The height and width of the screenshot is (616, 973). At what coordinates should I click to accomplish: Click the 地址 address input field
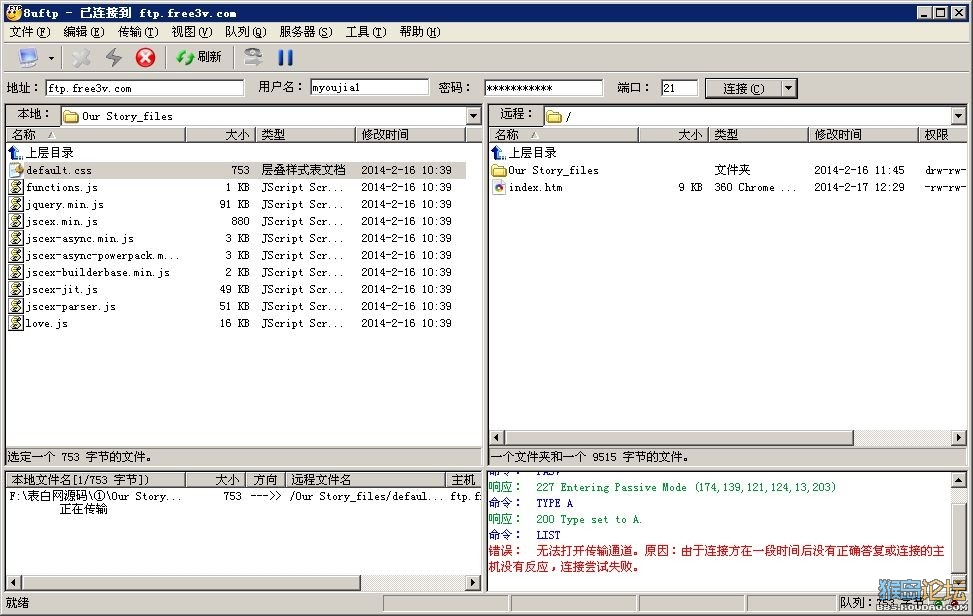(145, 88)
